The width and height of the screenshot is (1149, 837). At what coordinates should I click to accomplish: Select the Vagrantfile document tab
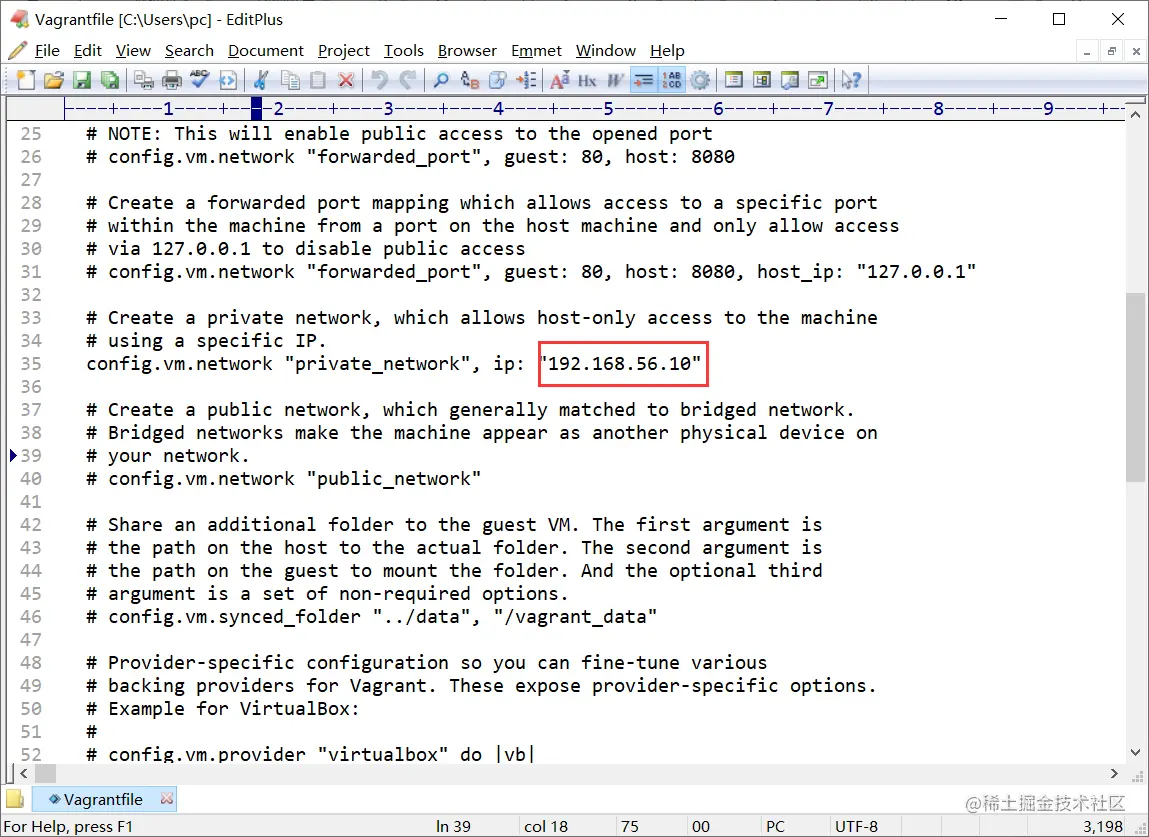click(103, 799)
